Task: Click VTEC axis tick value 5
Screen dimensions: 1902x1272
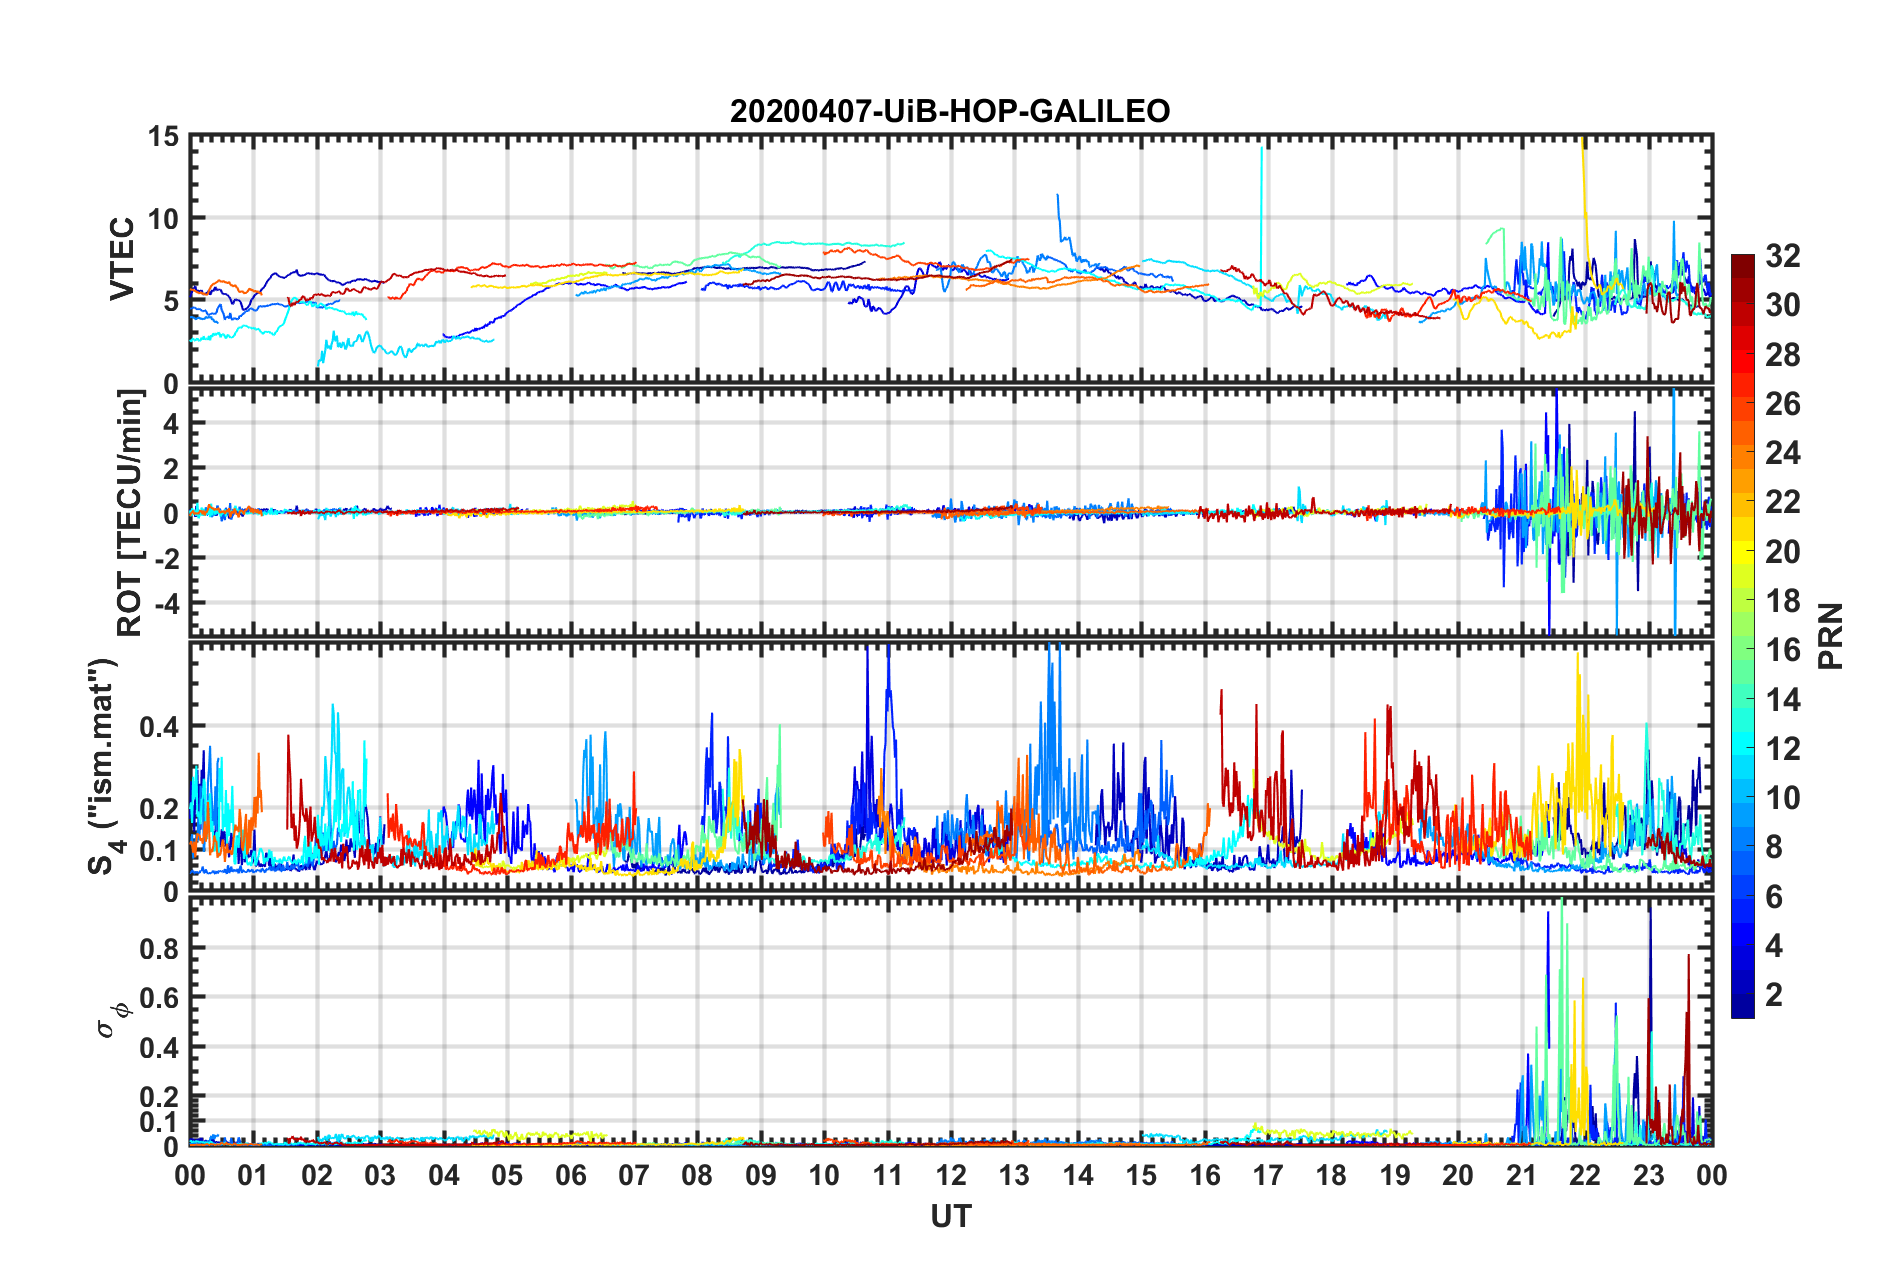Action: click(171, 301)
